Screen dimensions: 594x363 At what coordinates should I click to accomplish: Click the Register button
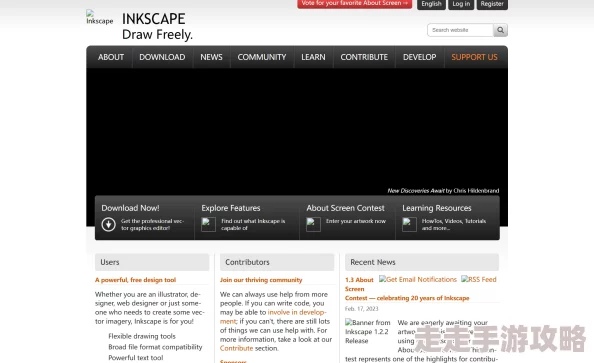click(492, 4)
